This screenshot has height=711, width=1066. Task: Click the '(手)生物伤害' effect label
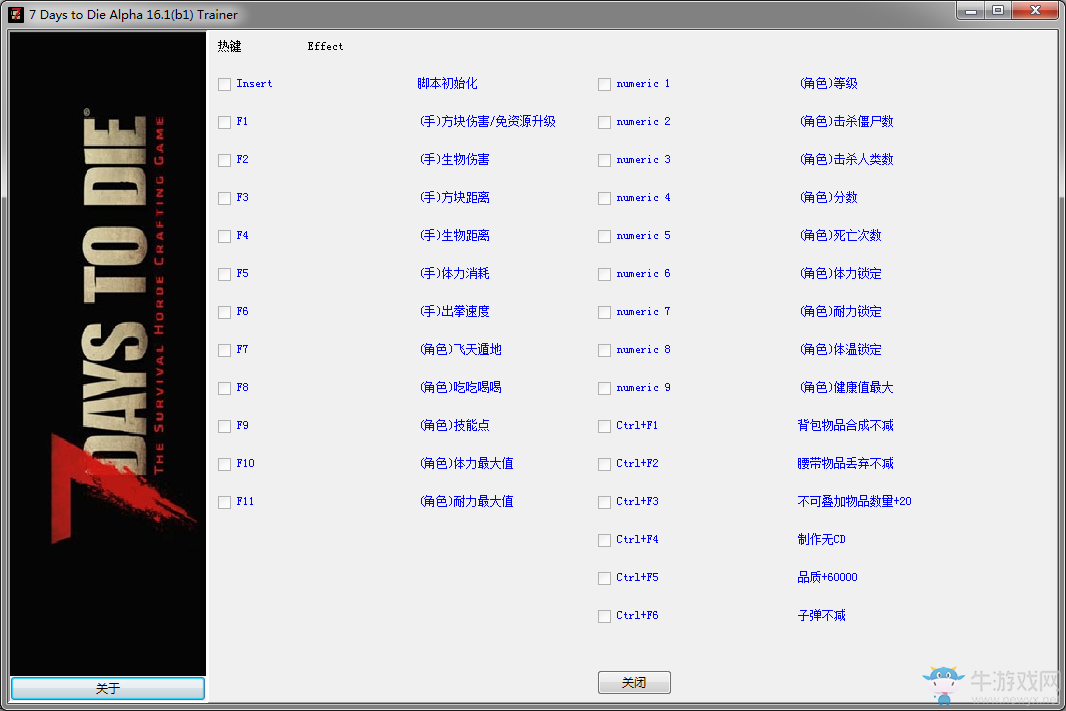click(x=455, y=160)
